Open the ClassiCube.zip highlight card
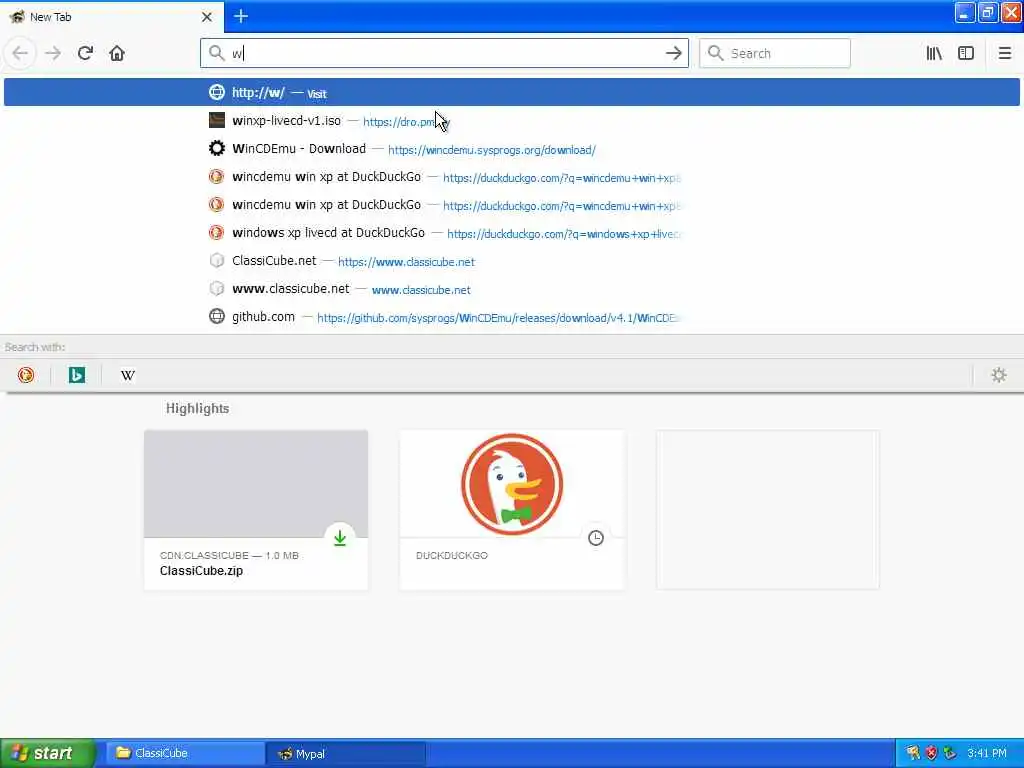Viewport: 1024px width, 768px height. 256,510
